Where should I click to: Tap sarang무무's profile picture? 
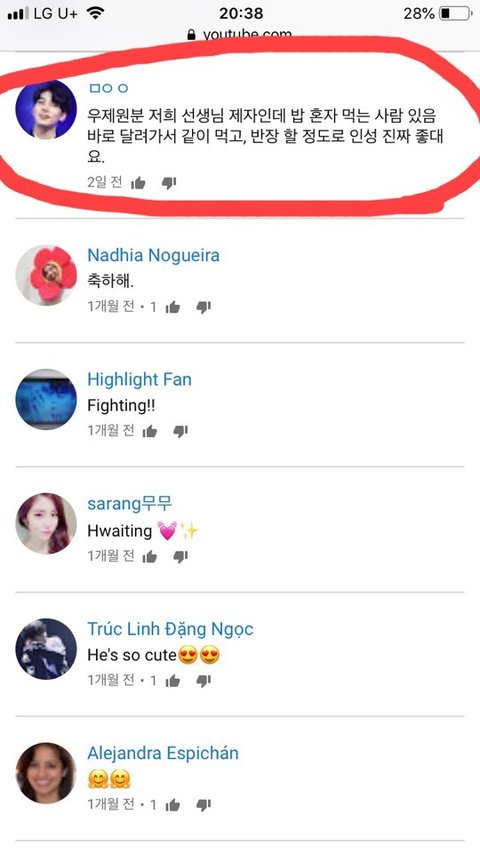tap(46, 524)
